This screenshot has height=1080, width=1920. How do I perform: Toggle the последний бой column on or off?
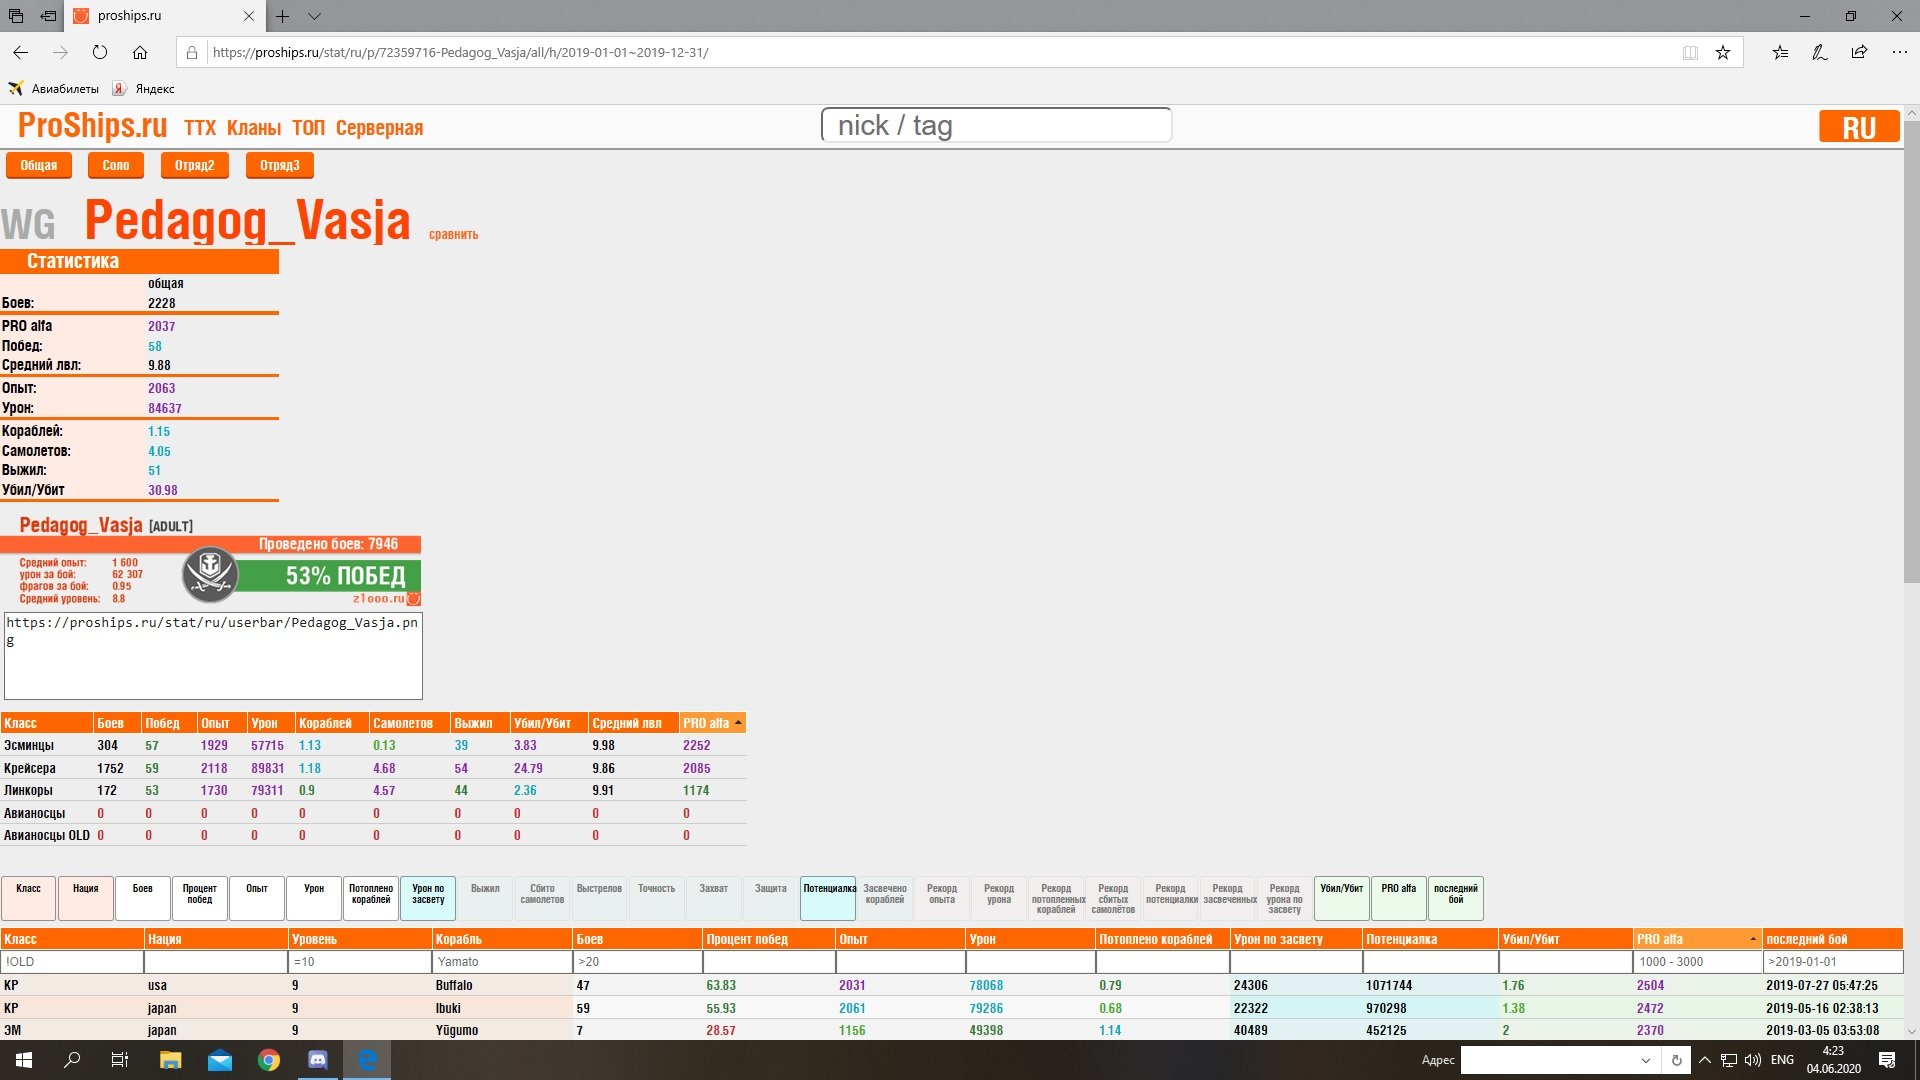[1456, 898]
